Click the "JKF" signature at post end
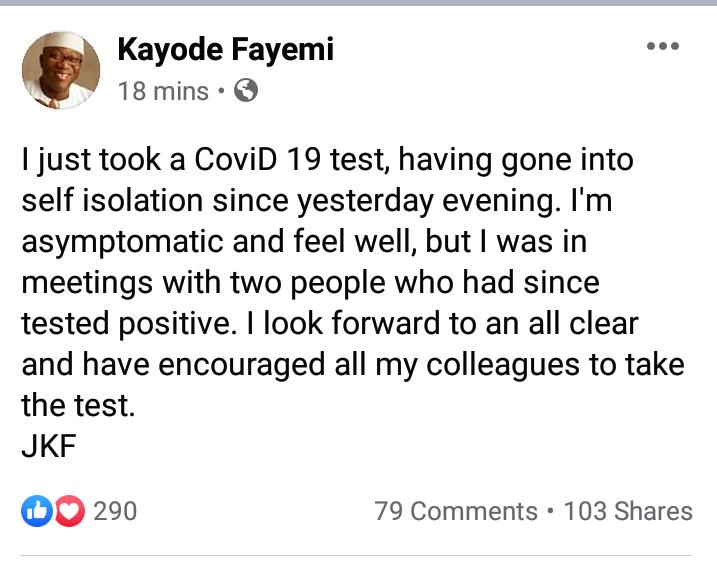The image size is (717, 568). click(x=48, y=447)
